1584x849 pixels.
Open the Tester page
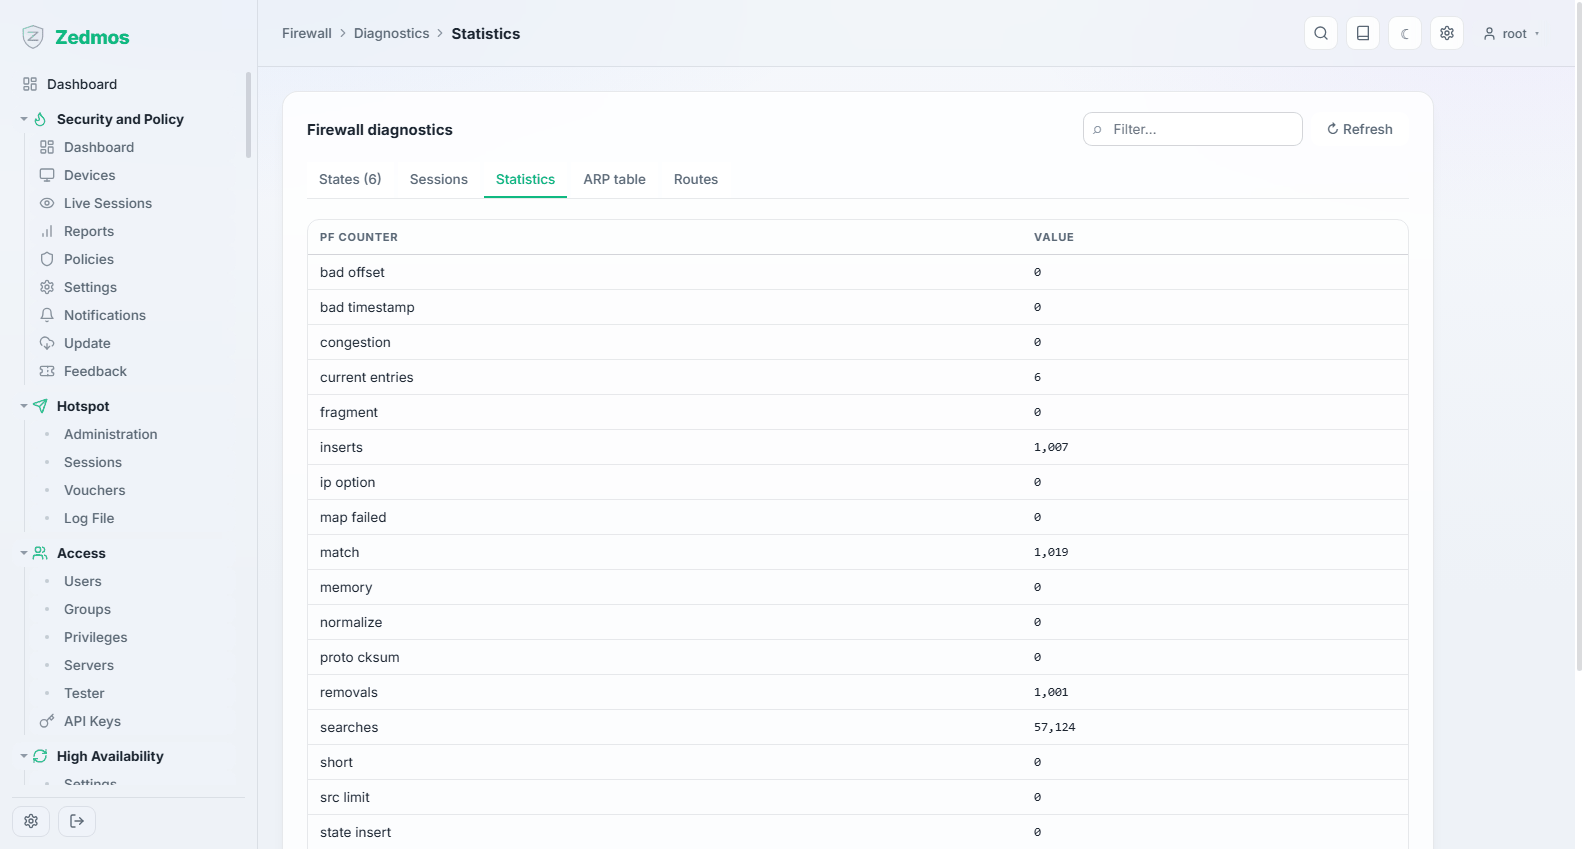tap(84, 693)
